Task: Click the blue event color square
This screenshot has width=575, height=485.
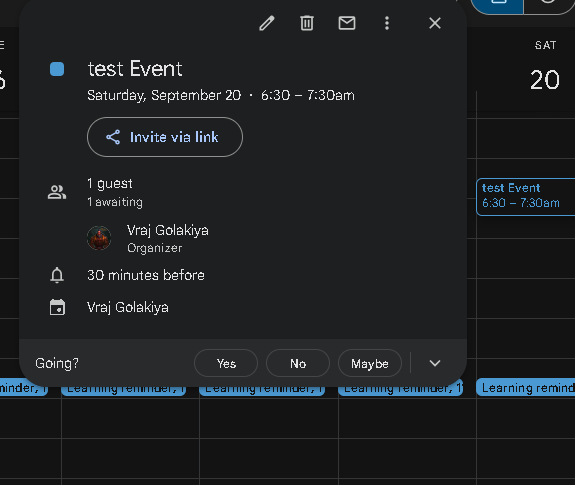Action: coord(57,69)
